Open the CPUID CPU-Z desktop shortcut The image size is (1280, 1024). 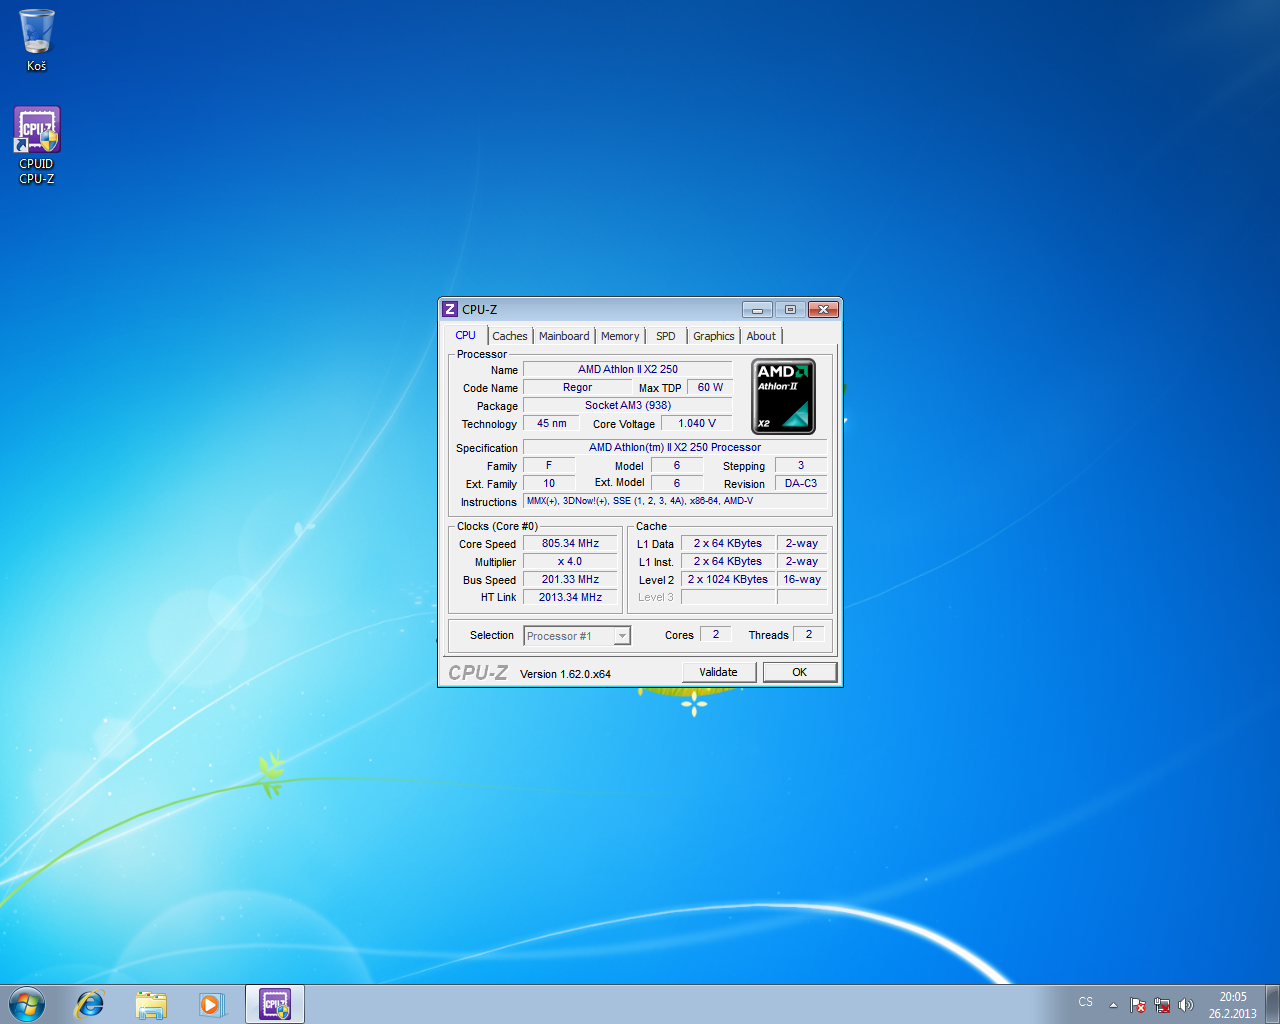[37, 145]
